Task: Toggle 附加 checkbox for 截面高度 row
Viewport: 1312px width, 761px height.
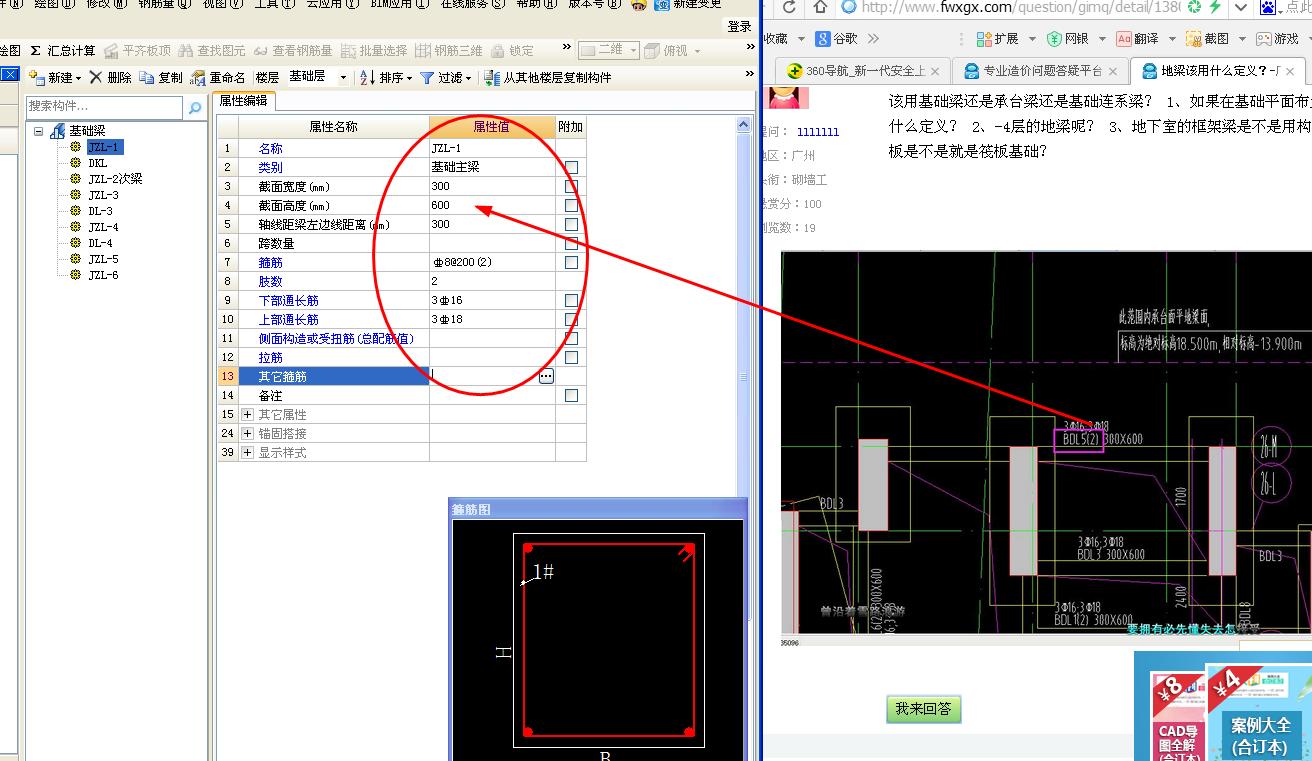Action: [x=571, y=205]
